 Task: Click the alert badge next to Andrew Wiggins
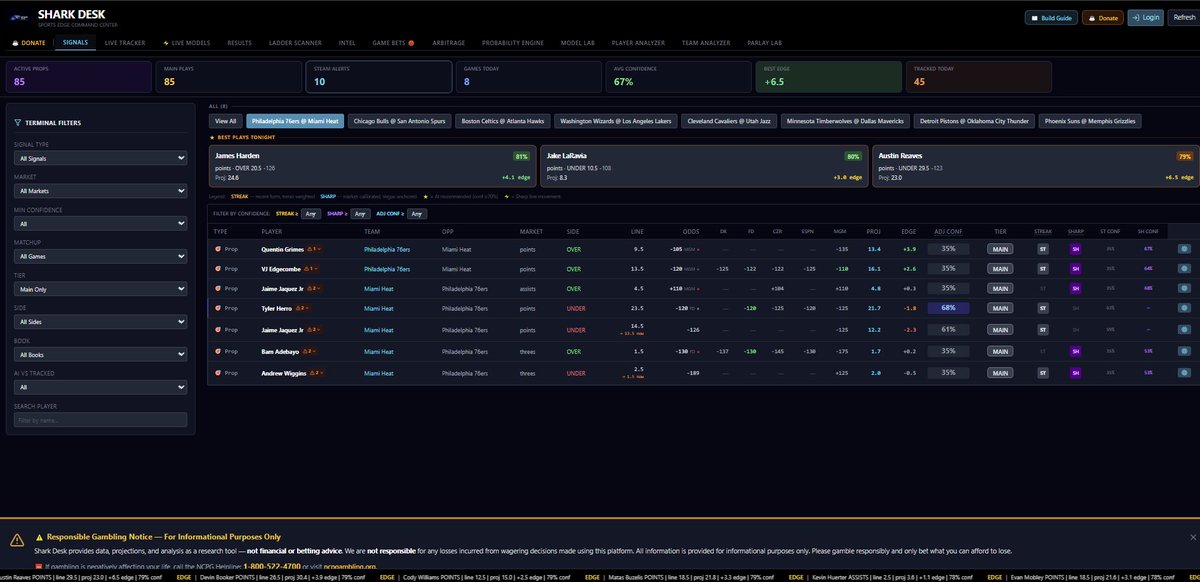317,373
